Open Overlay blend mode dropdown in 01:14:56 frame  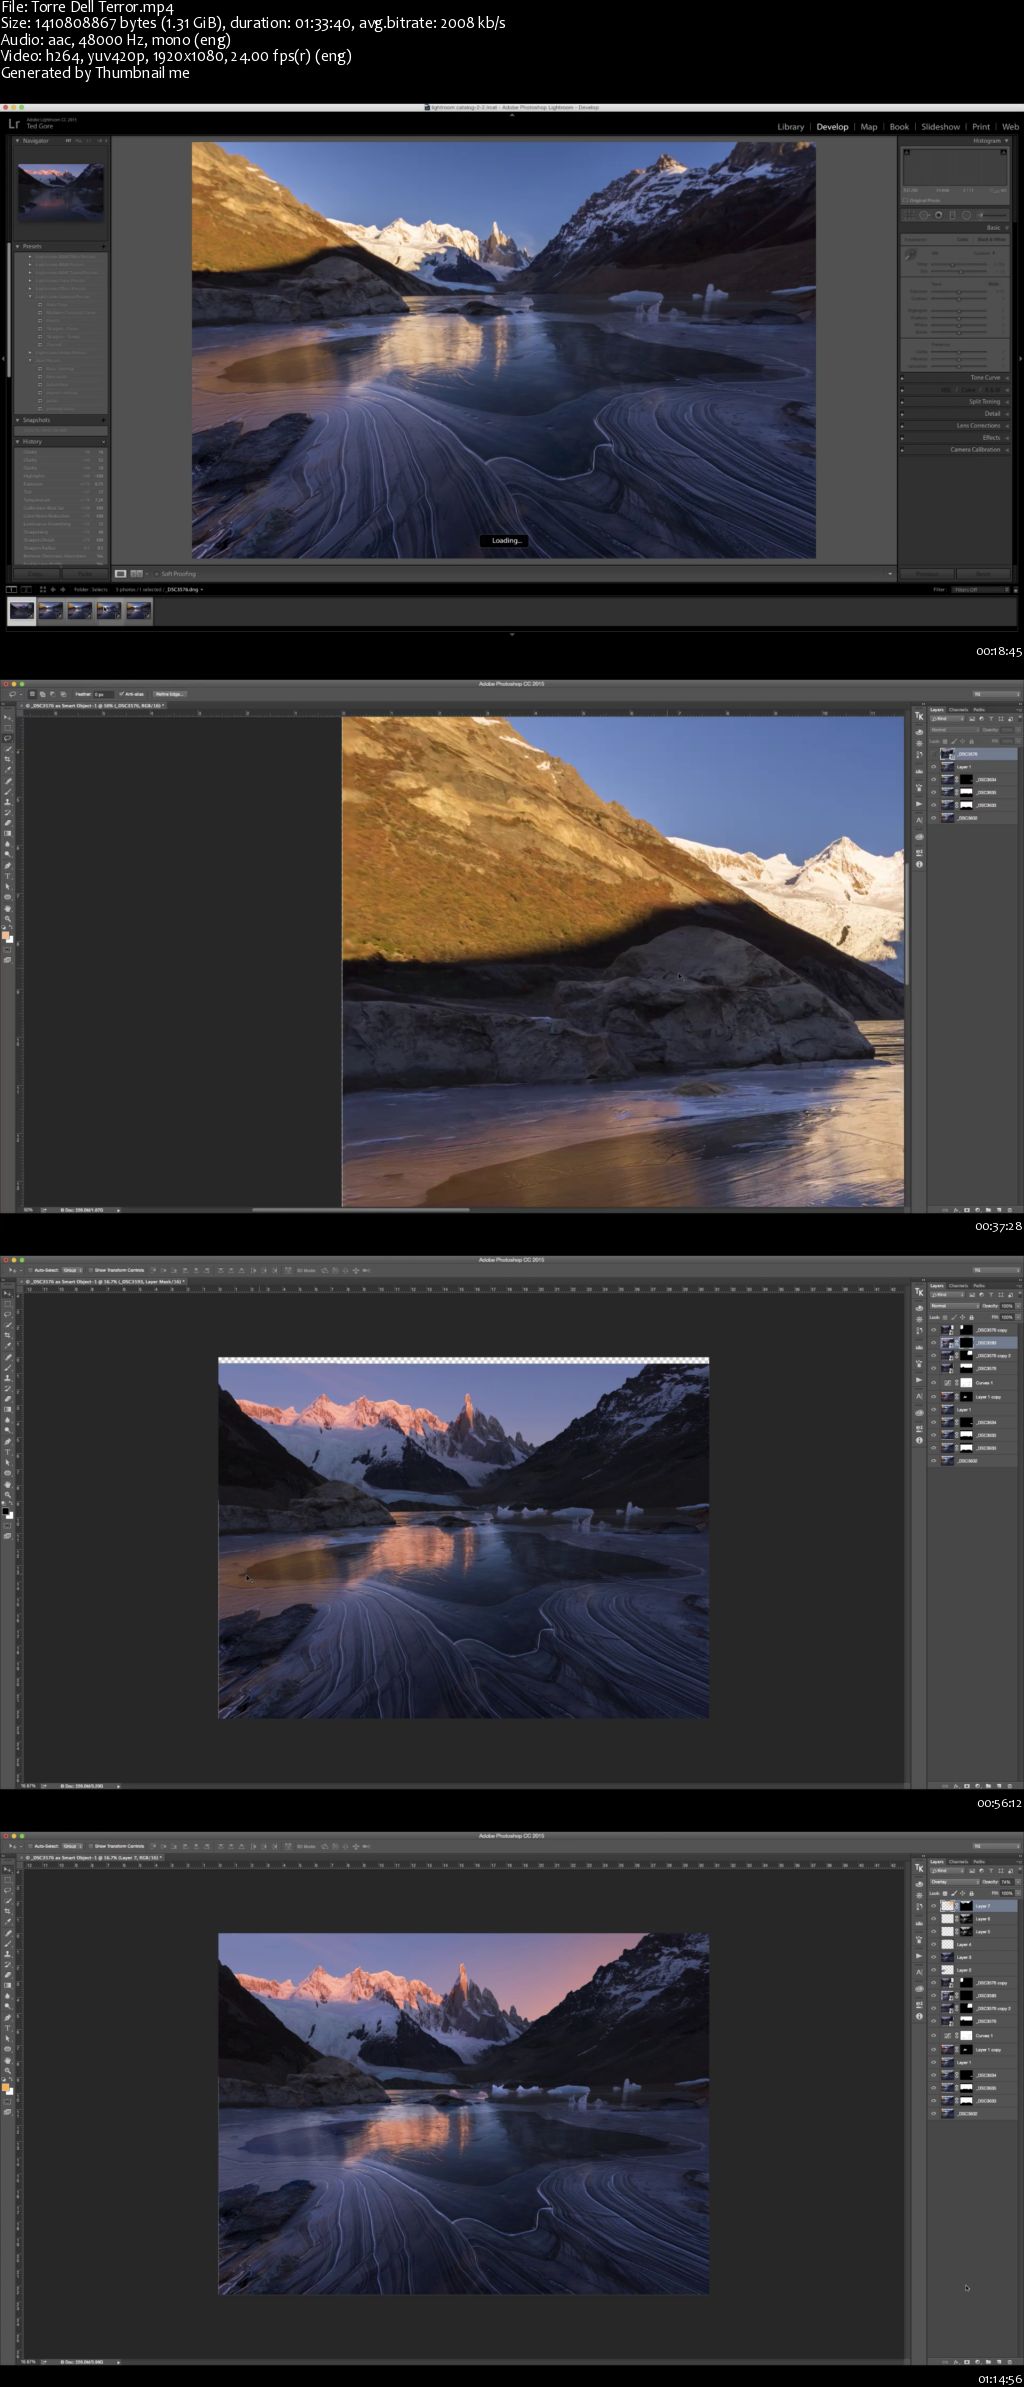coord(955,1882)
